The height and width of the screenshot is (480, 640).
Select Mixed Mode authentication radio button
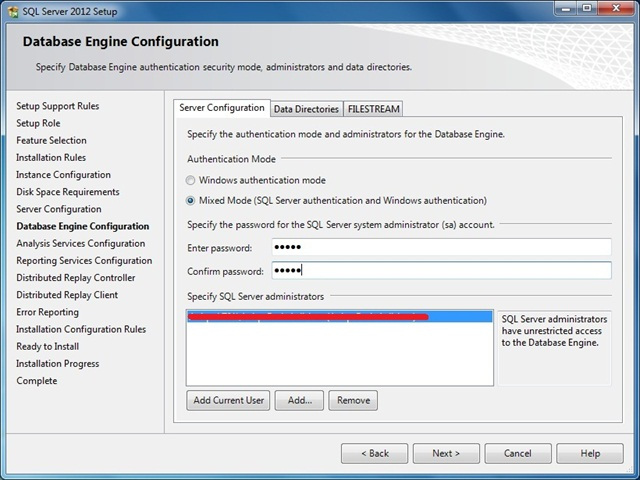point(190,200)
